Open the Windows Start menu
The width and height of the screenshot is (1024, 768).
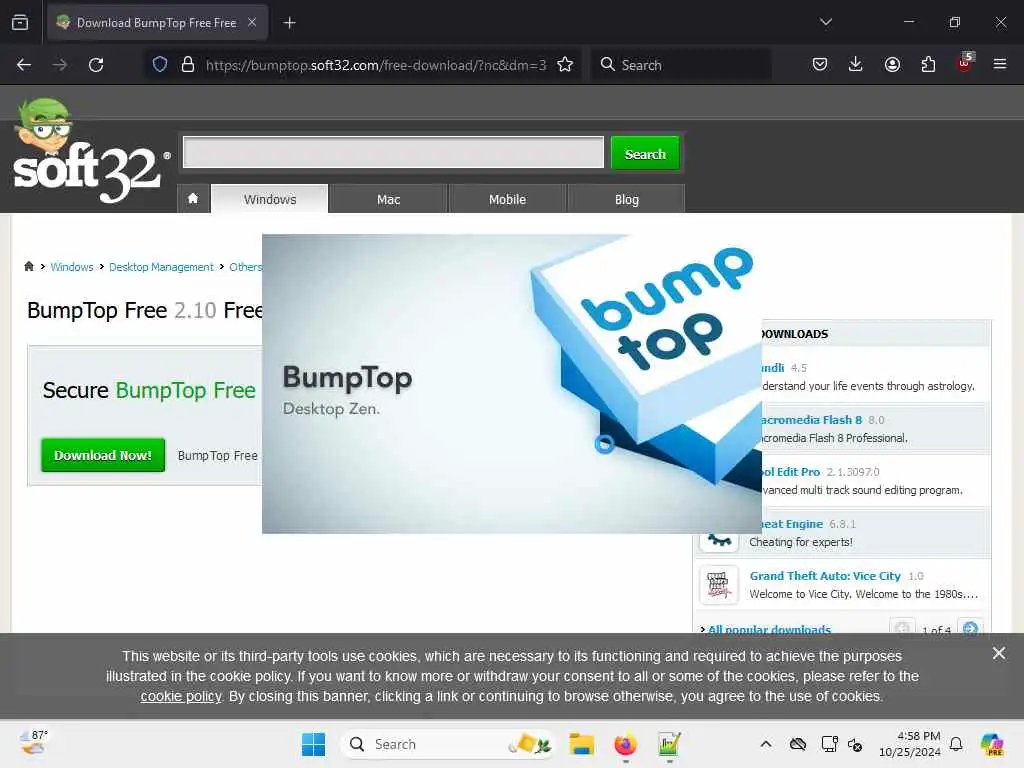[x=313, y=744]
